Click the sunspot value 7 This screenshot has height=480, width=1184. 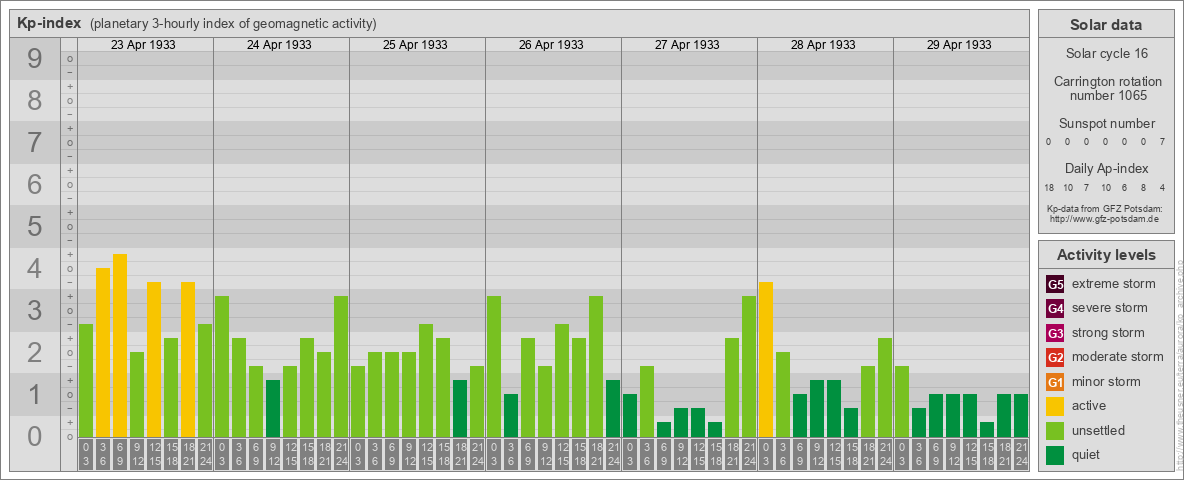(x=1164, y=142)
